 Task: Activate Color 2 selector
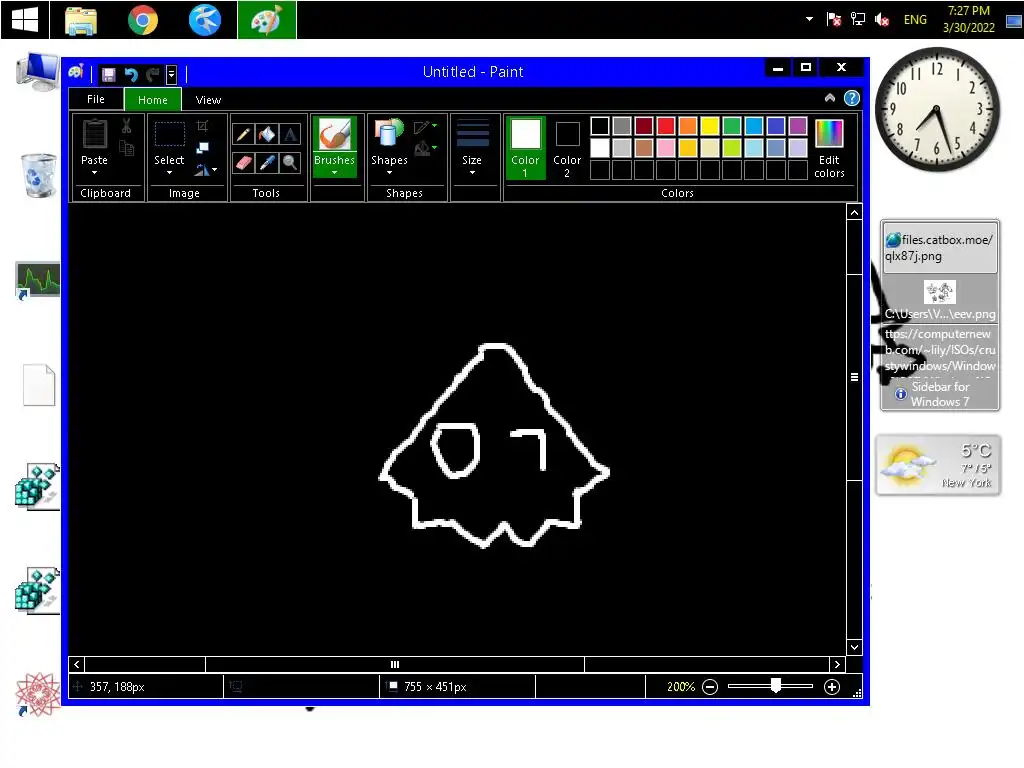click(x=567, y=148)
